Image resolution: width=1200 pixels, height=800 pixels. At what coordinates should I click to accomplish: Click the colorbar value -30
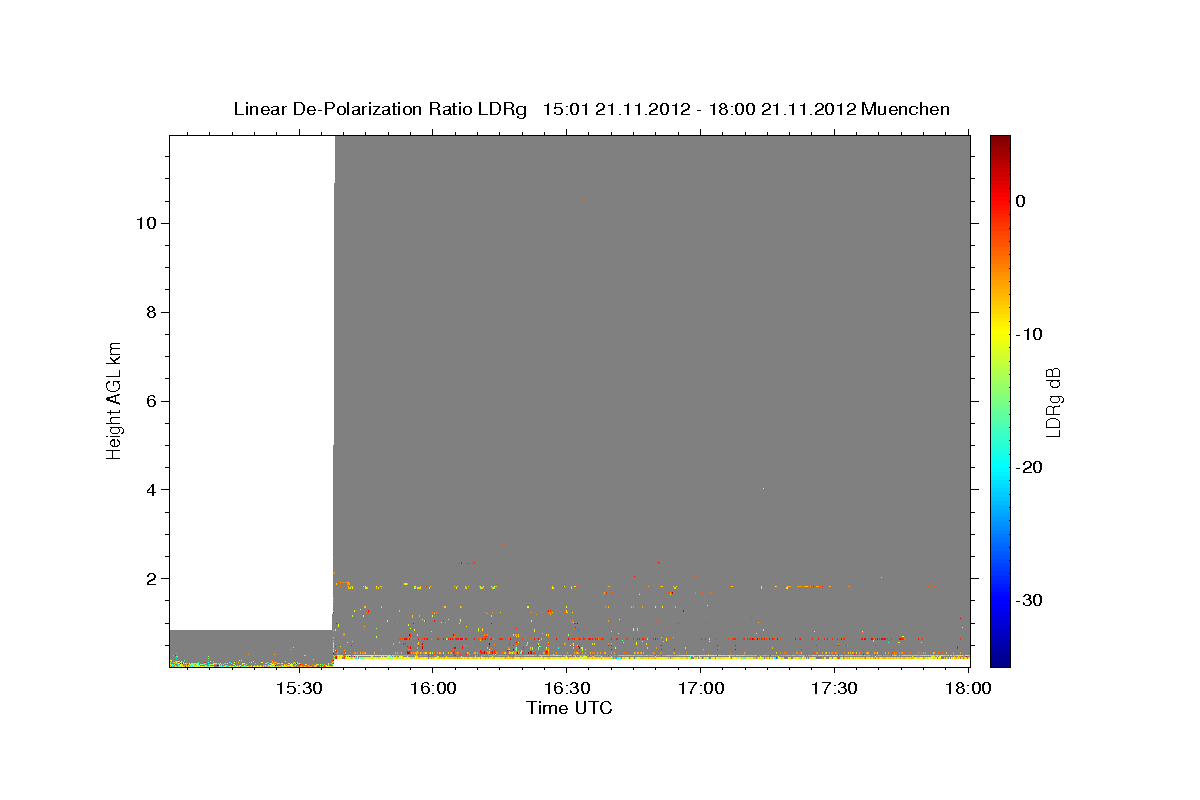click(1029, 600)
